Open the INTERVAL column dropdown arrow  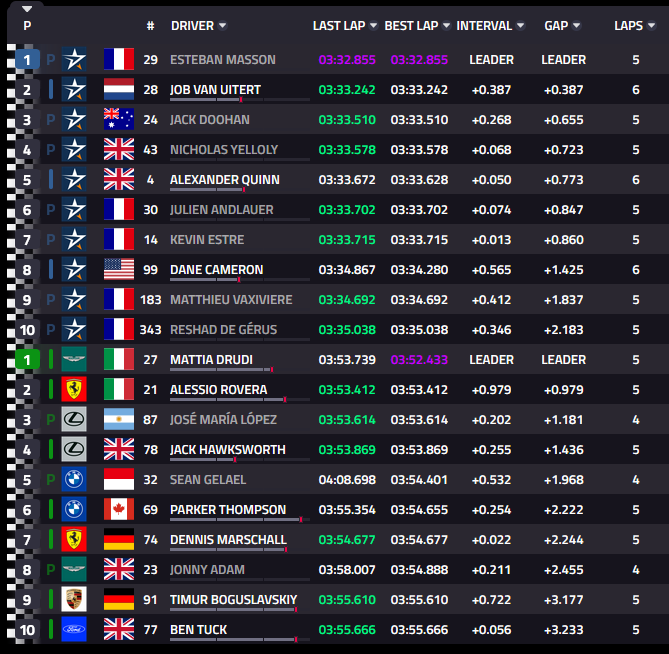(520, 26)
